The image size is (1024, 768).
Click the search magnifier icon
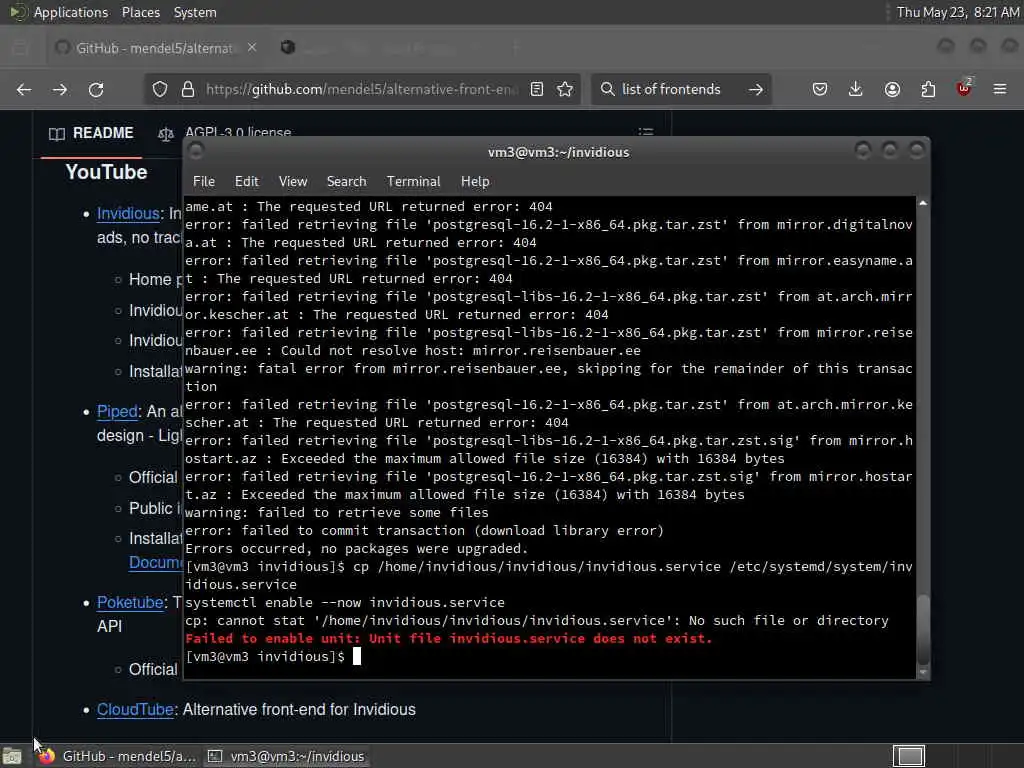[x=607, y=89]
